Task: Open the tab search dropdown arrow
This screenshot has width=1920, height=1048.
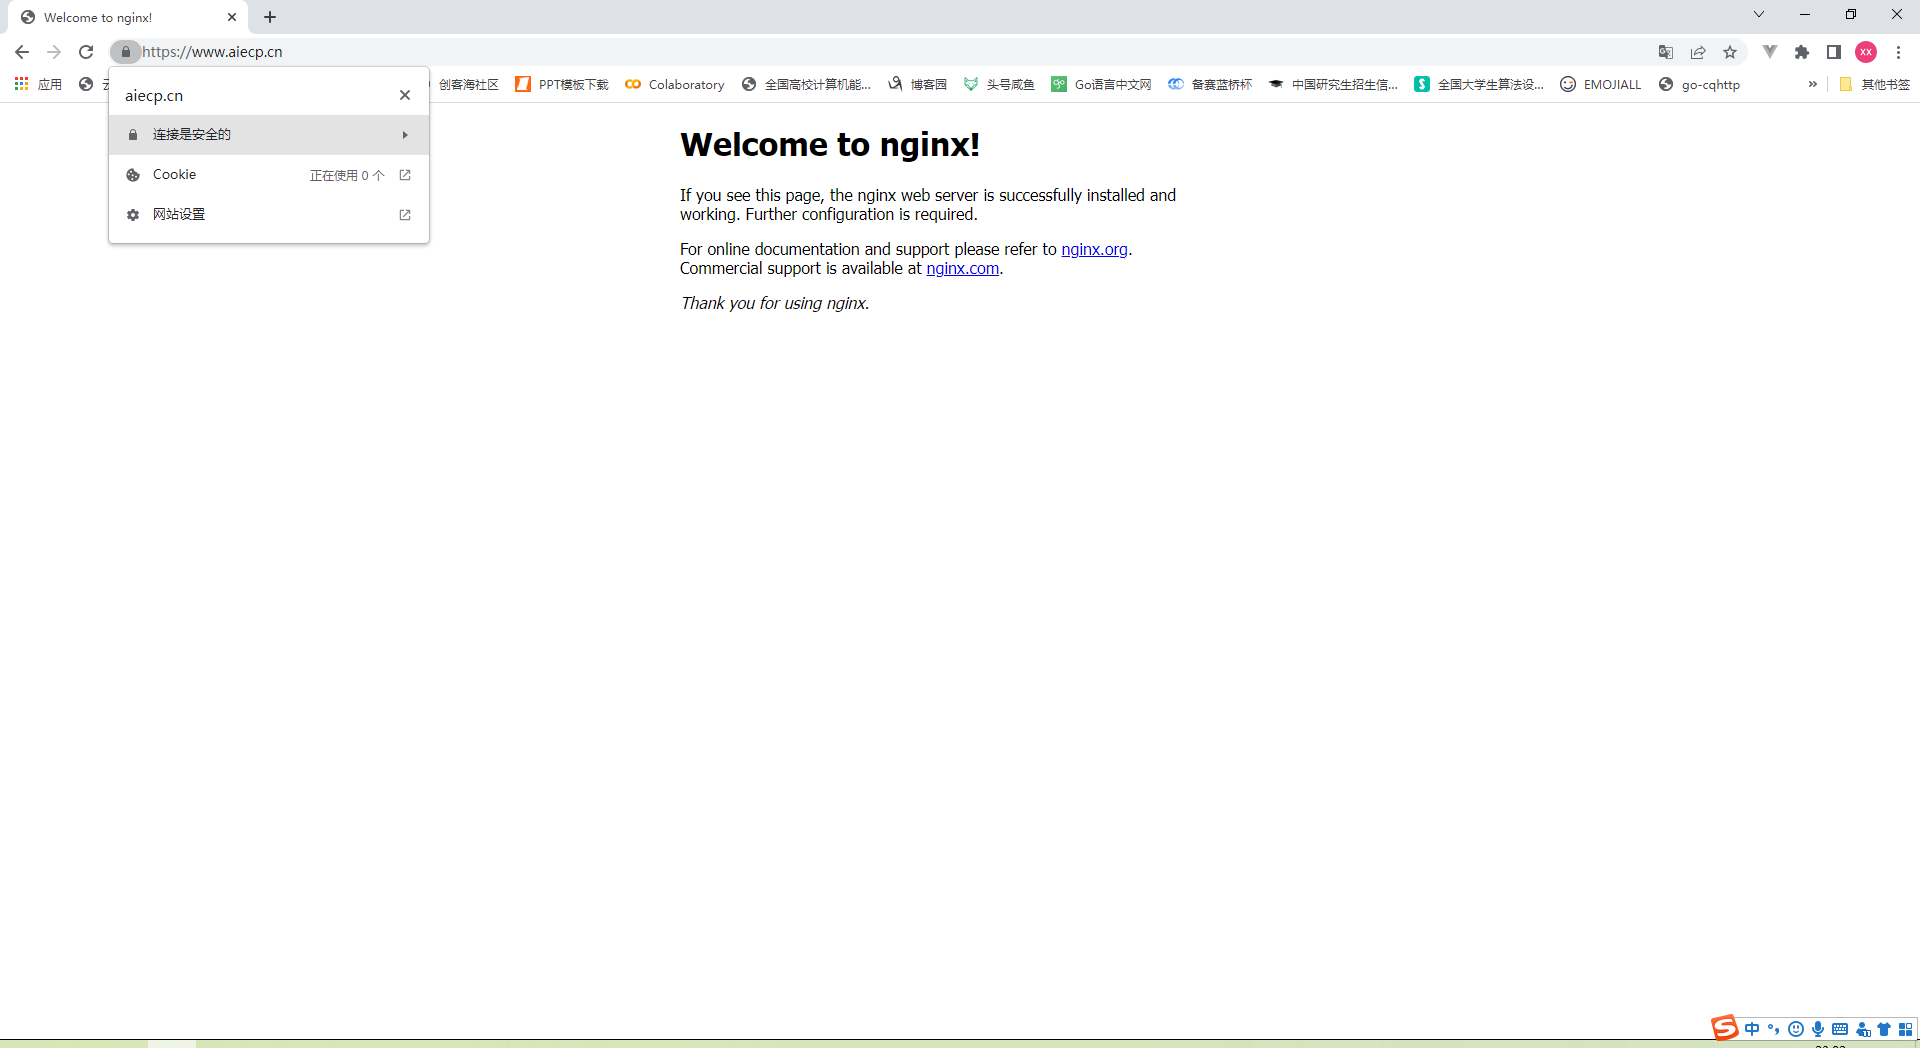Action: [1759, 15]
